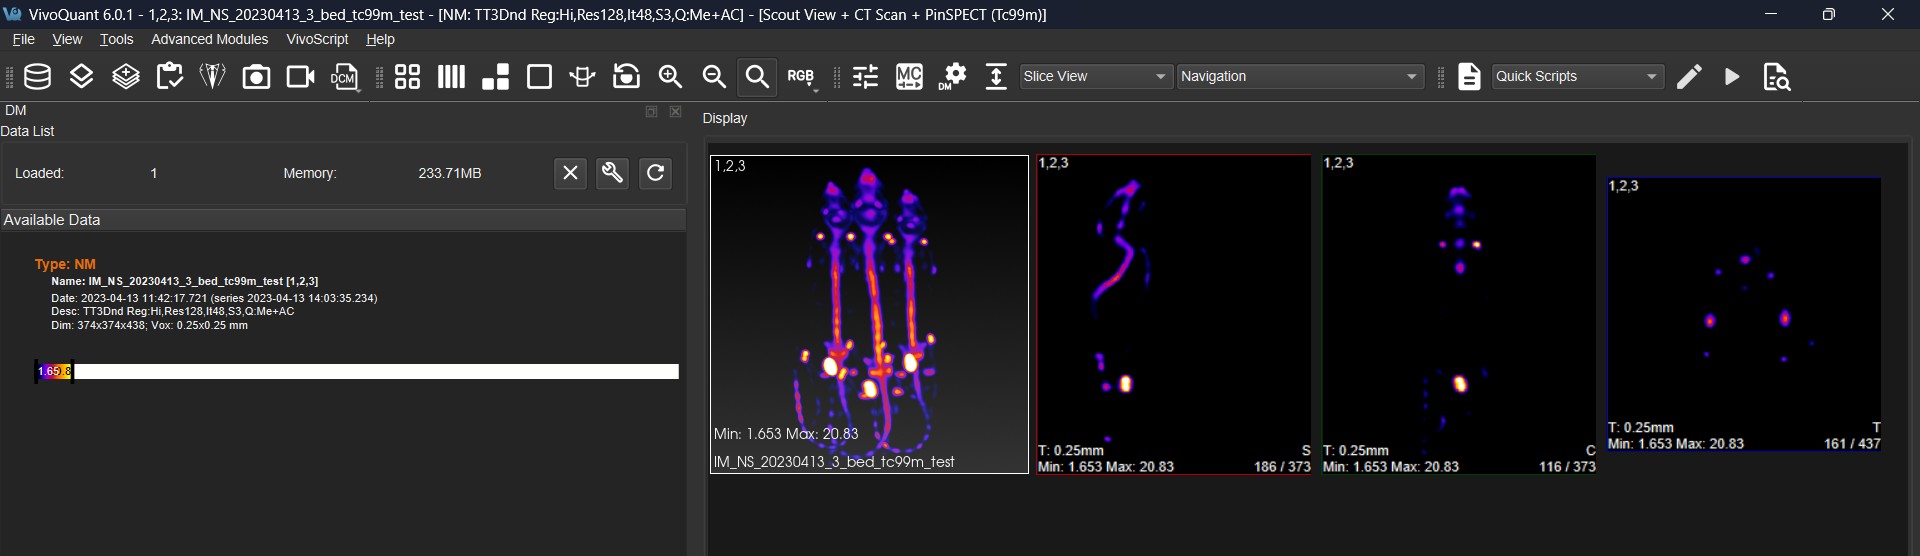The height and width of the screenshot is (556, 1920).
Task: Click the zoom out magnifier icon
Action: point(714,77)
